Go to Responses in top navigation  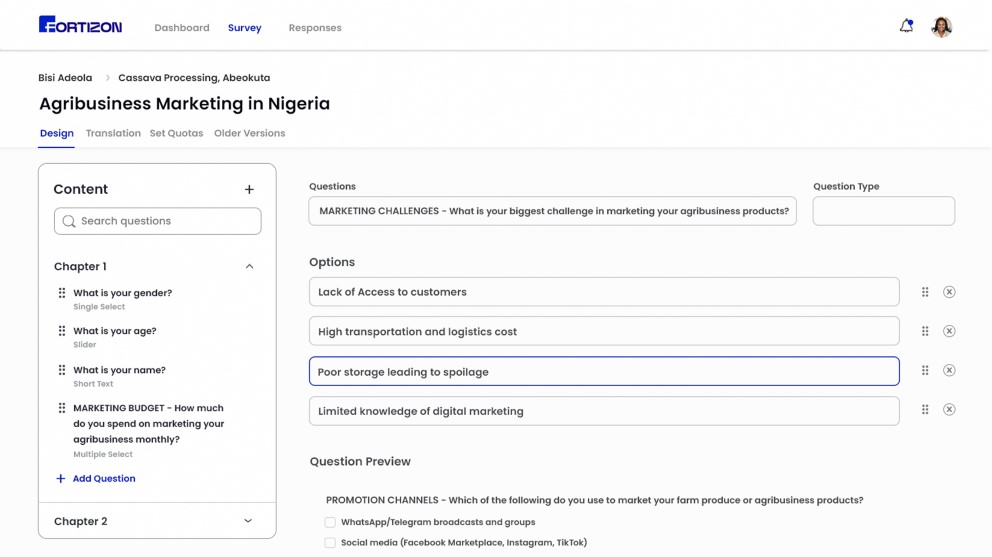tap(315, 28)
